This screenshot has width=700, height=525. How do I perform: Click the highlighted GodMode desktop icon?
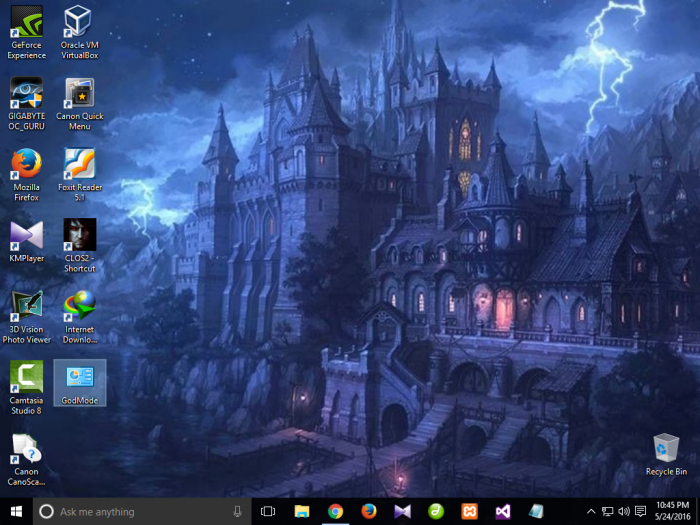79,383
